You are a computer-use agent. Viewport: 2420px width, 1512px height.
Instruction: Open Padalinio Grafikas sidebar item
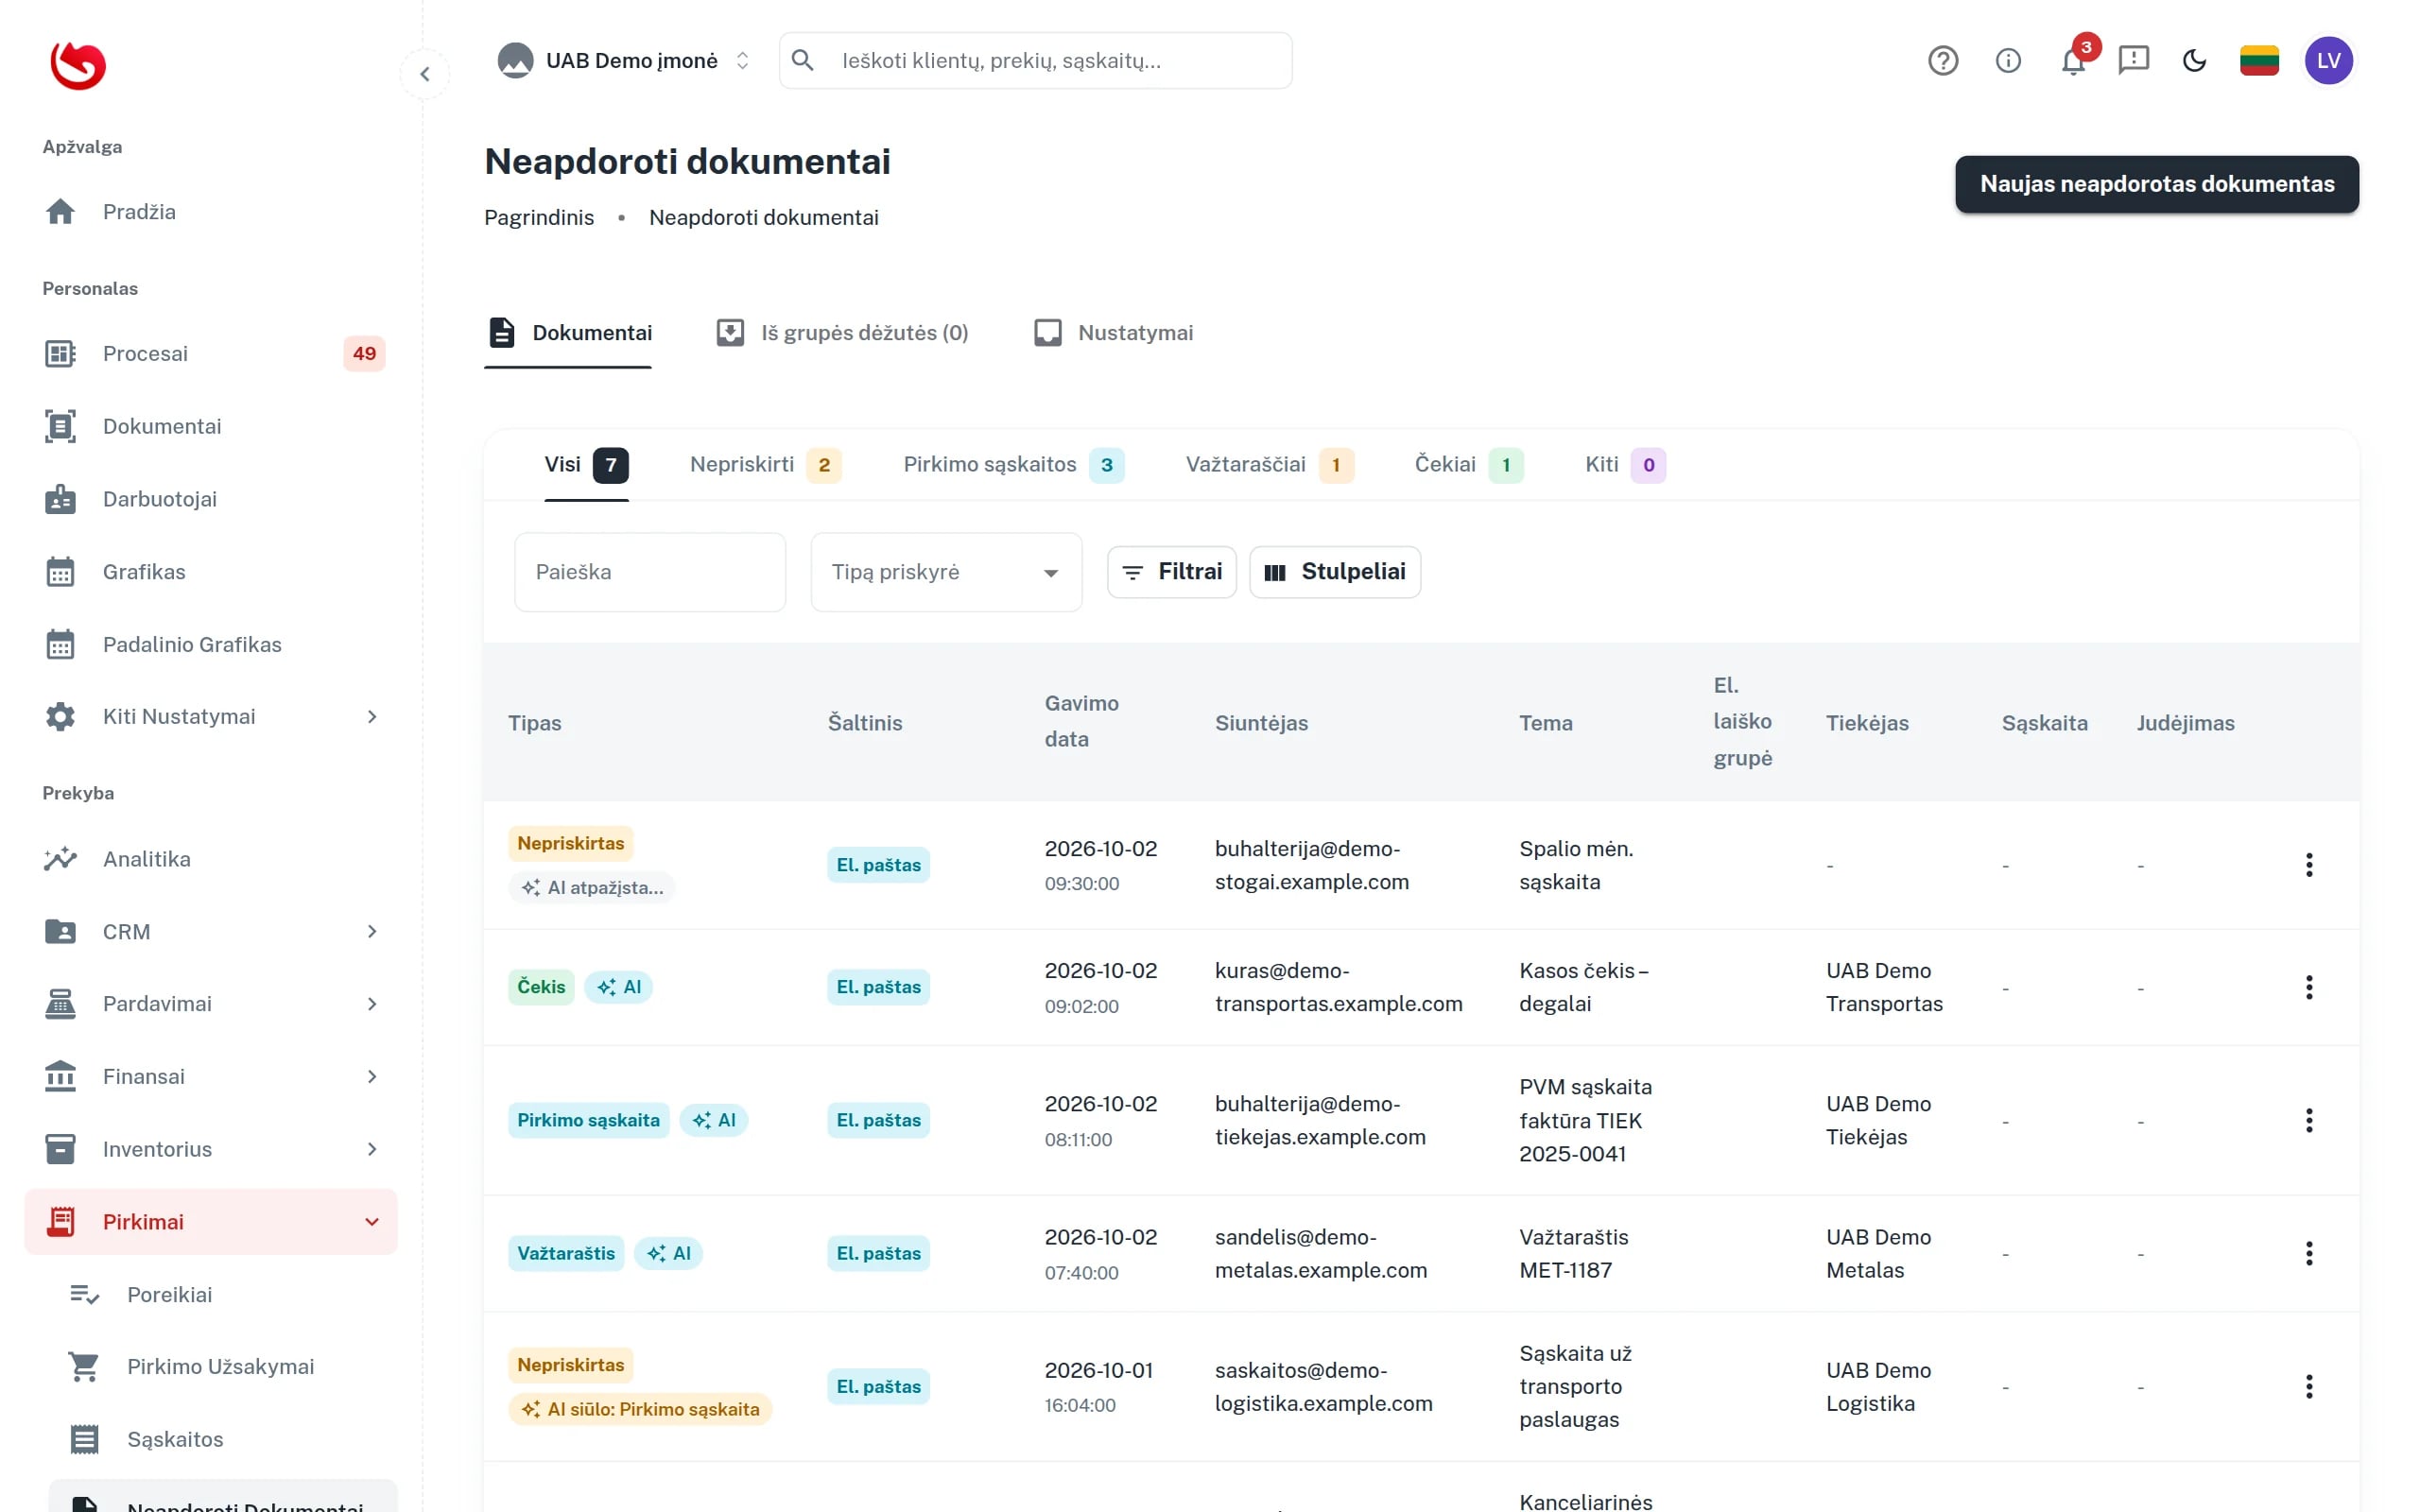(x=211, y=644)
